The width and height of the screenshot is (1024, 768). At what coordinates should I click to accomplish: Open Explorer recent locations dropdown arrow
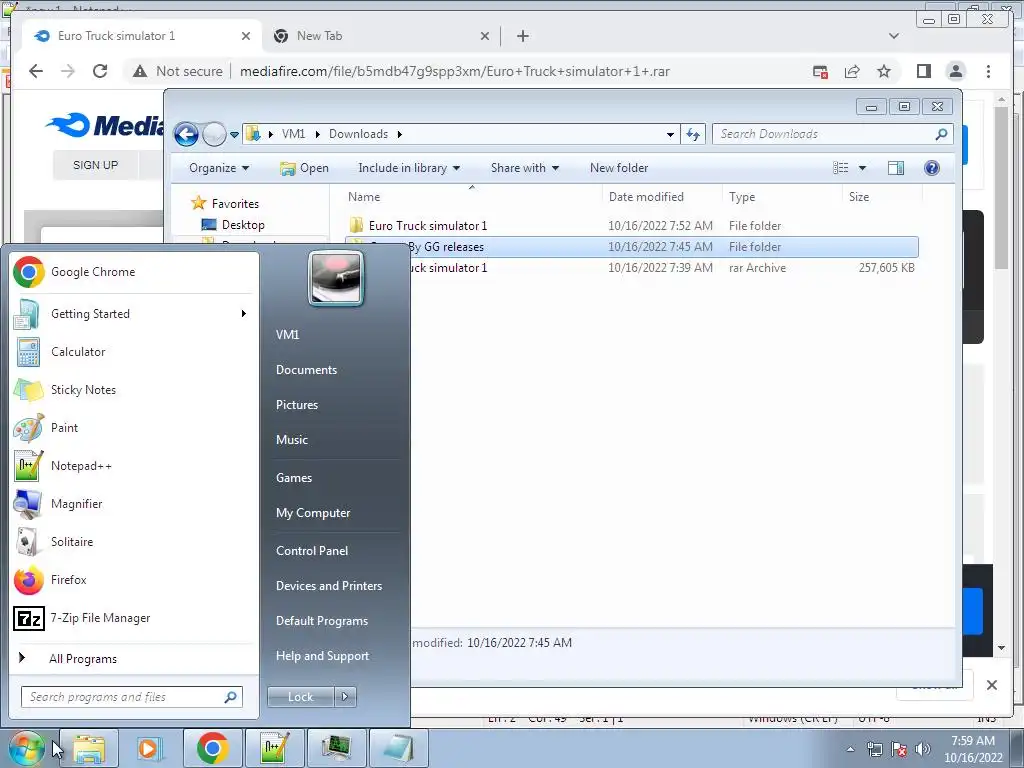coord(234,135)
